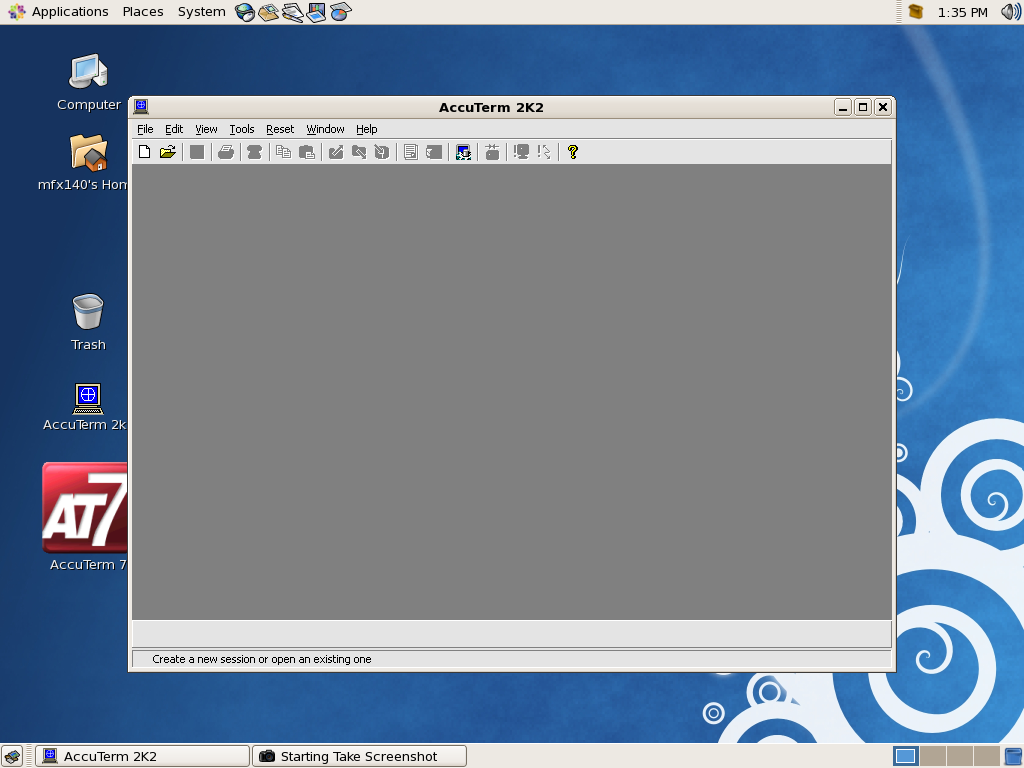Image resolution: width=1024 pixels, height=768 pixels.
Task: Click the 1:35 PM clock
Action: [x=963, y=12]
